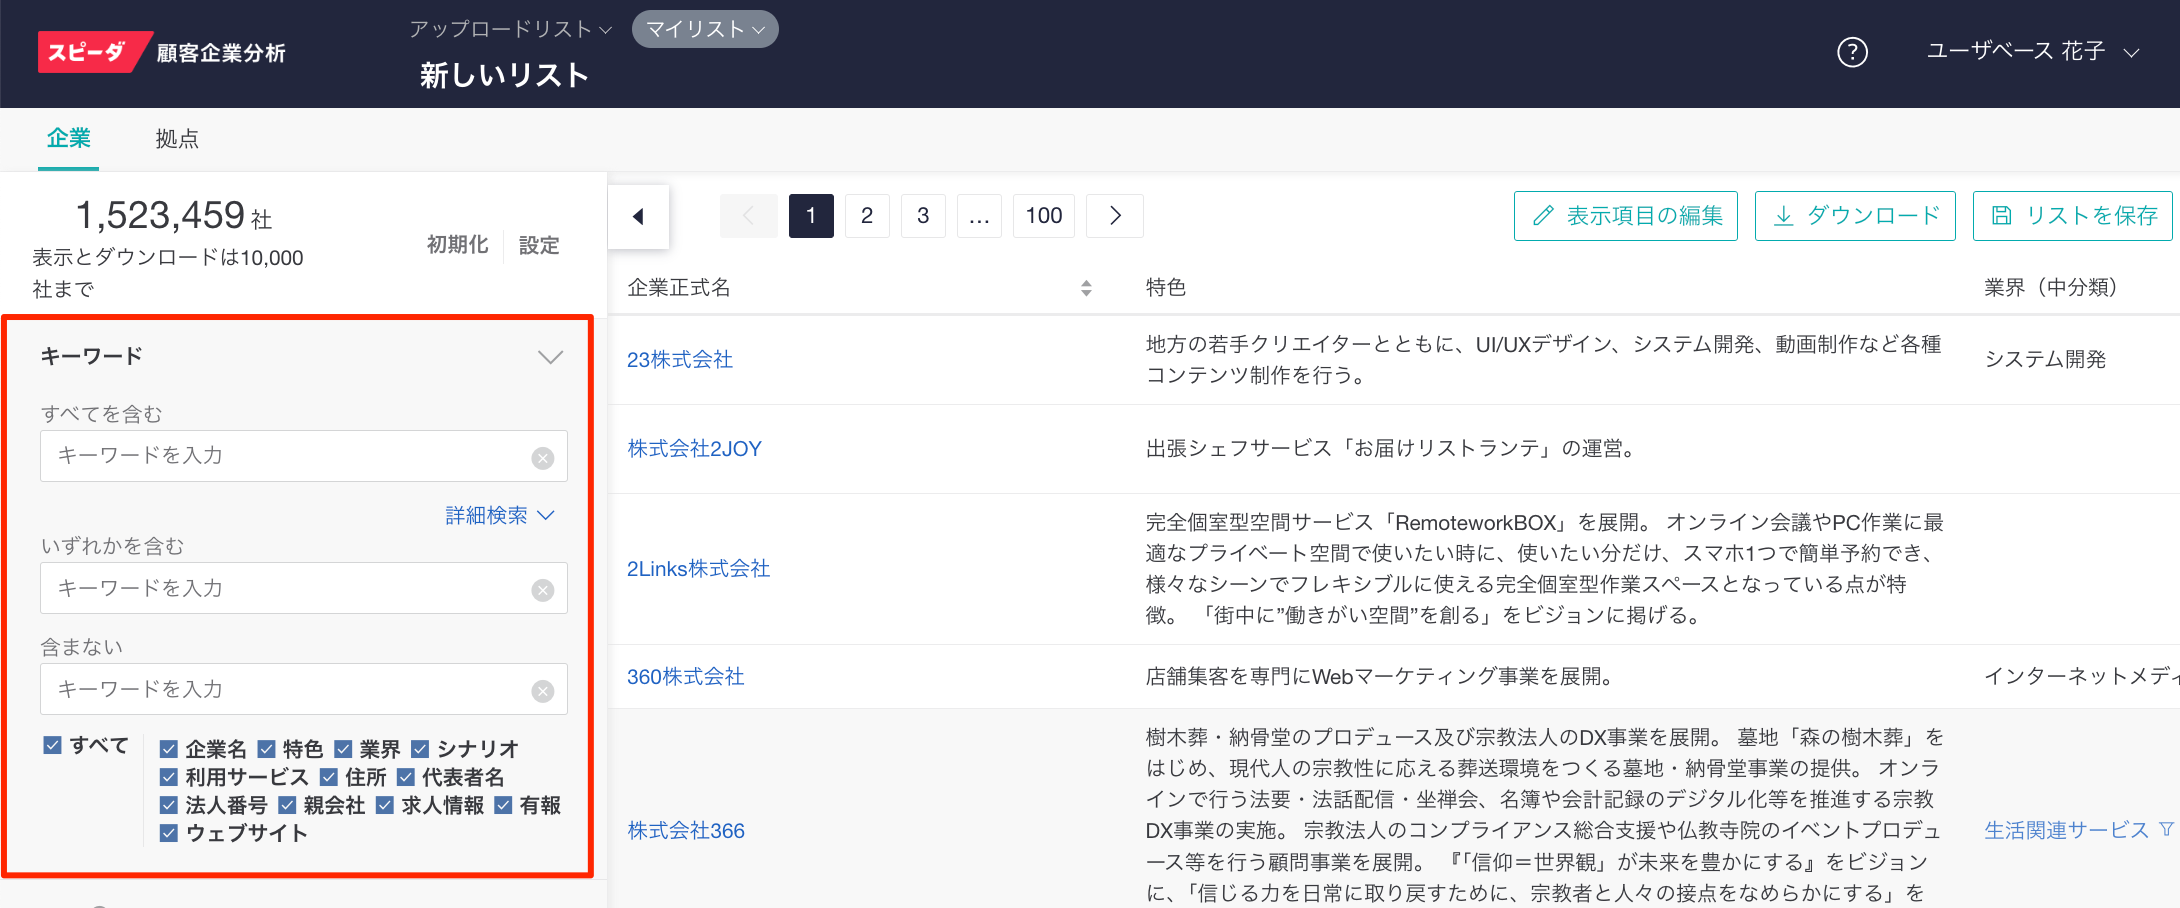
Task: Clear the すべてを含む keyword field with the x icon
Action: point(543,457)
